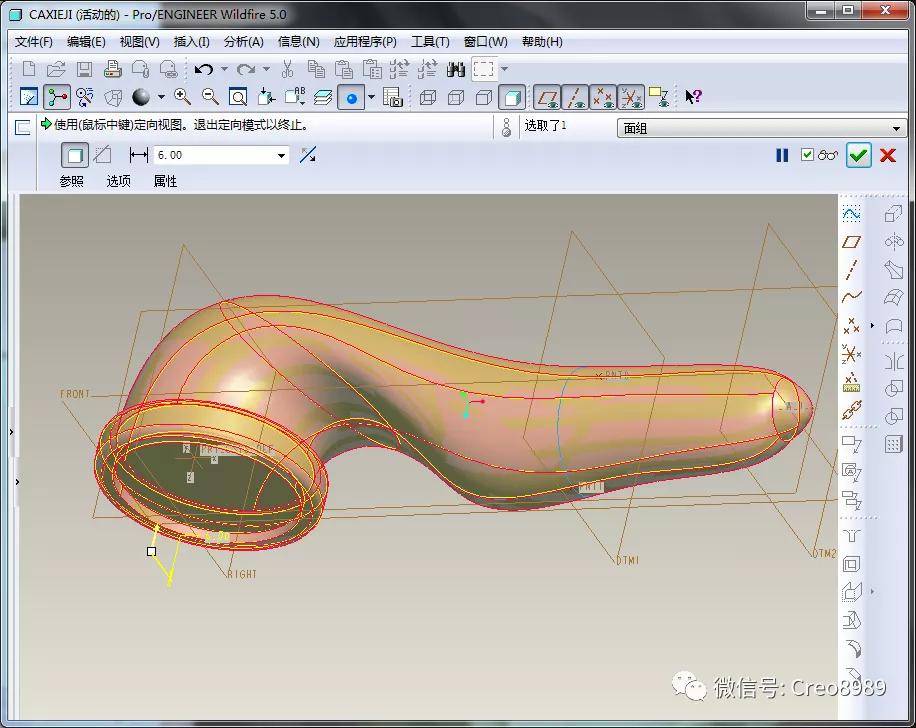
Task: Open the thickness value dropdown
Action: (x=282, y=155)
